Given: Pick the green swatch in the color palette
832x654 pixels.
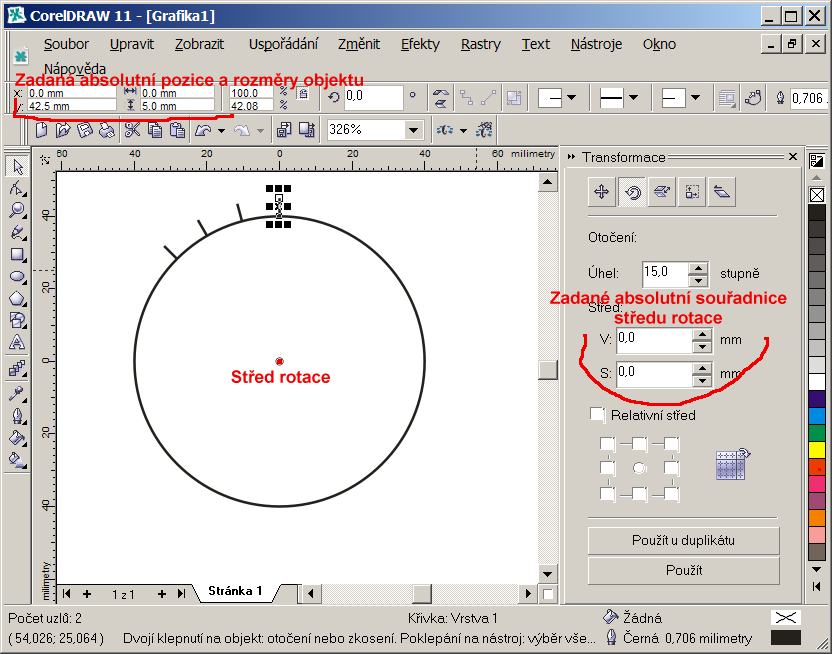Looking at the screenshot, I should click(817, 433).
